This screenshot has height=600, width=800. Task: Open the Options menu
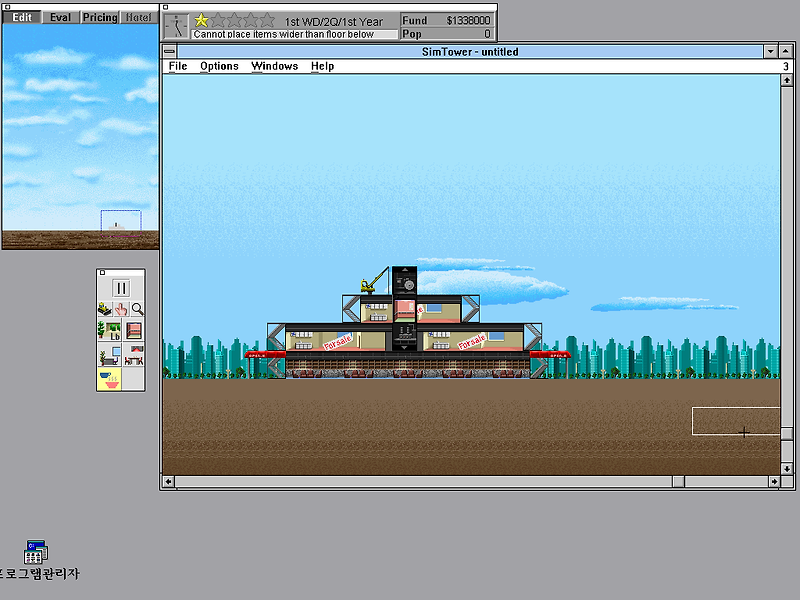[x=219, y=66]
